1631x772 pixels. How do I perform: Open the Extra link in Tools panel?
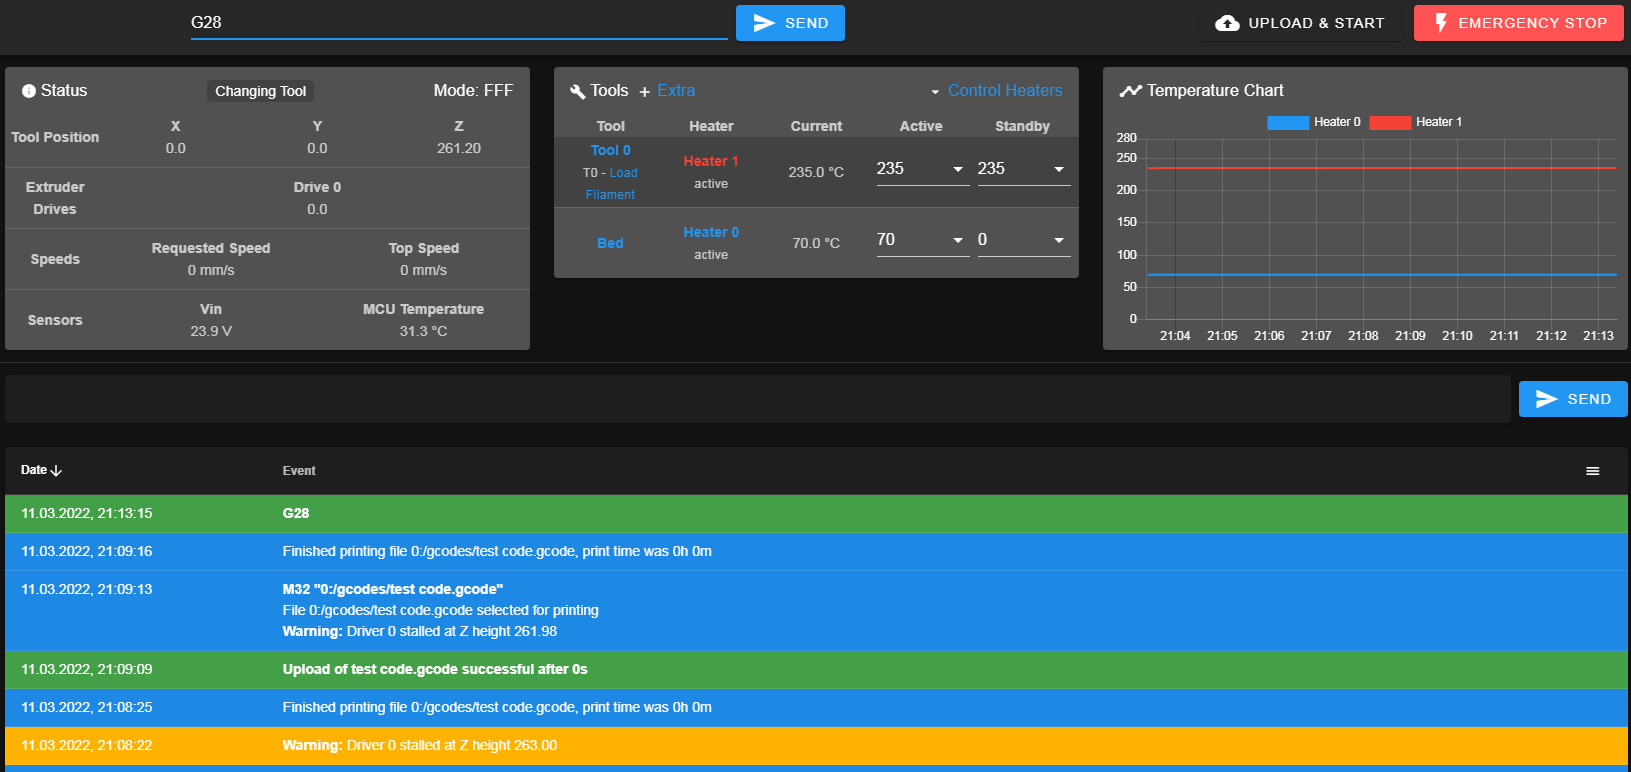point(676,90)
